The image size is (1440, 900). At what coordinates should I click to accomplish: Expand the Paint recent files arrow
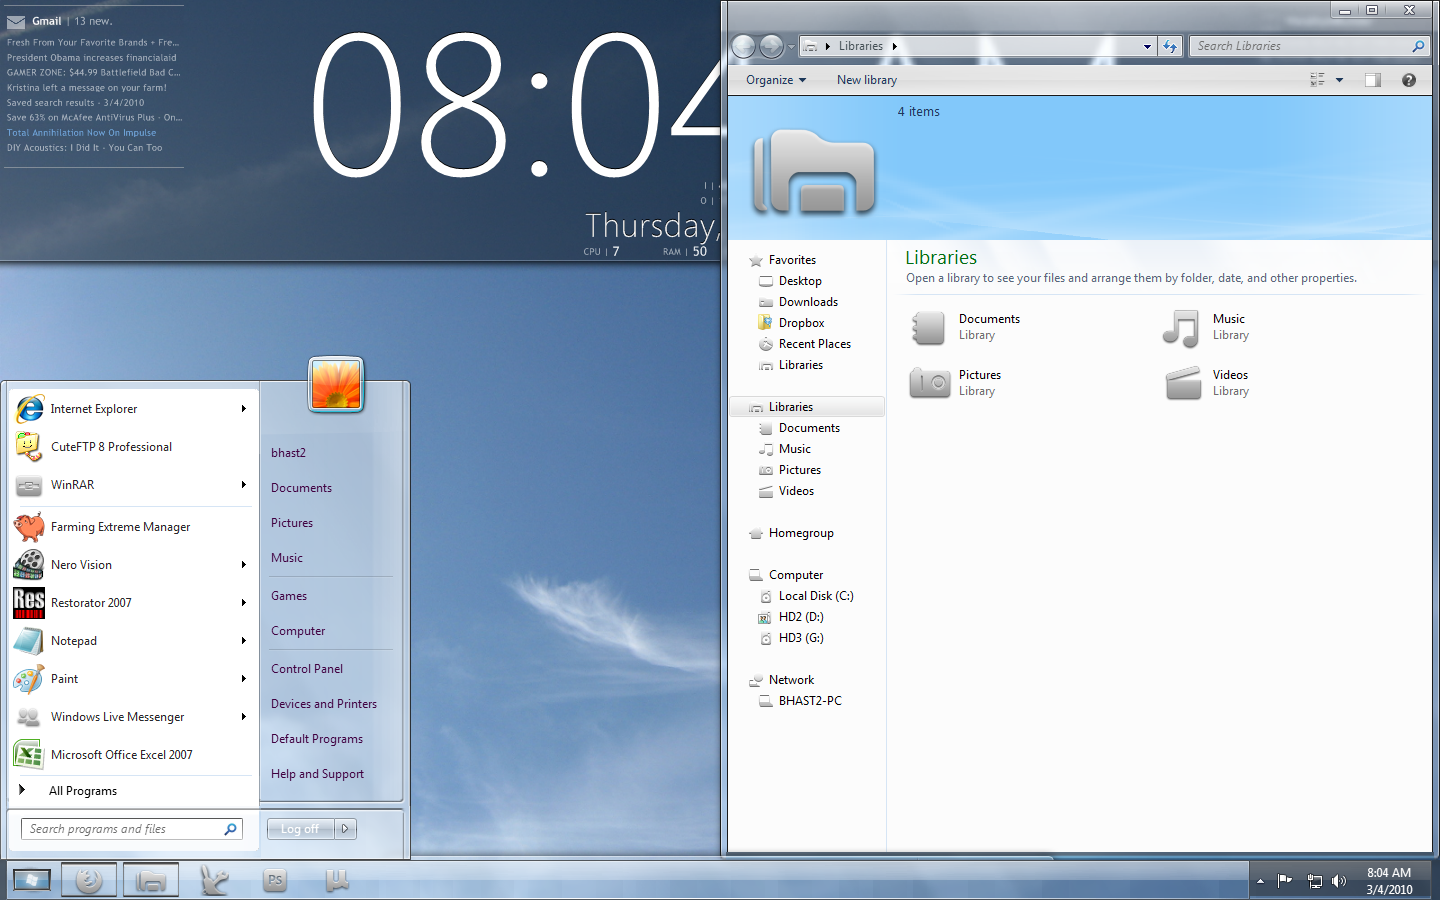coord(244,679)
